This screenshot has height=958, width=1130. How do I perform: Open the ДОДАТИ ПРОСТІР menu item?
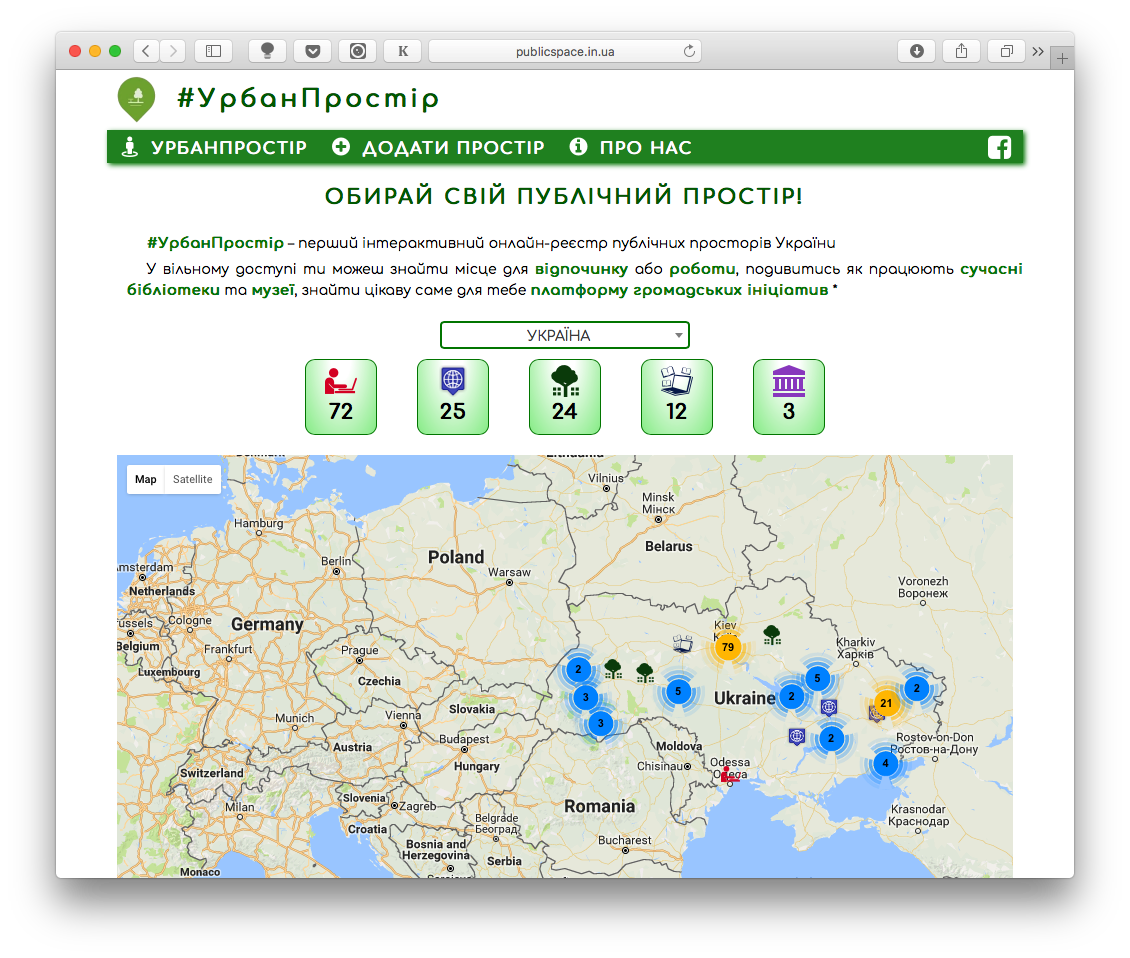[x=438, y=148]
